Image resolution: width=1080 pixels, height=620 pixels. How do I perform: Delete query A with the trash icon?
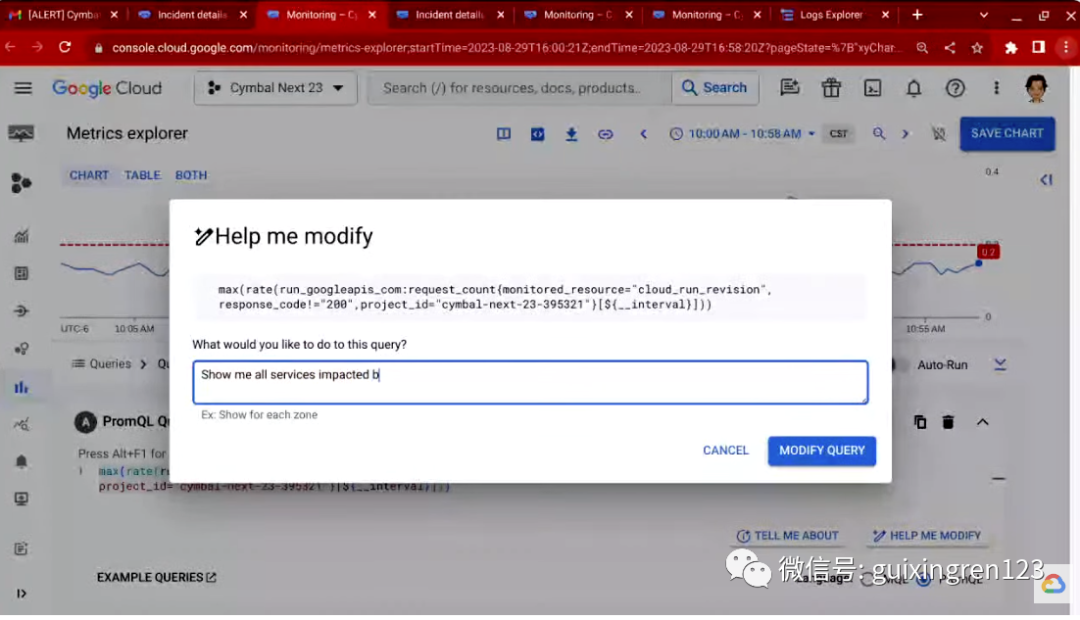[x=948, y=422]
